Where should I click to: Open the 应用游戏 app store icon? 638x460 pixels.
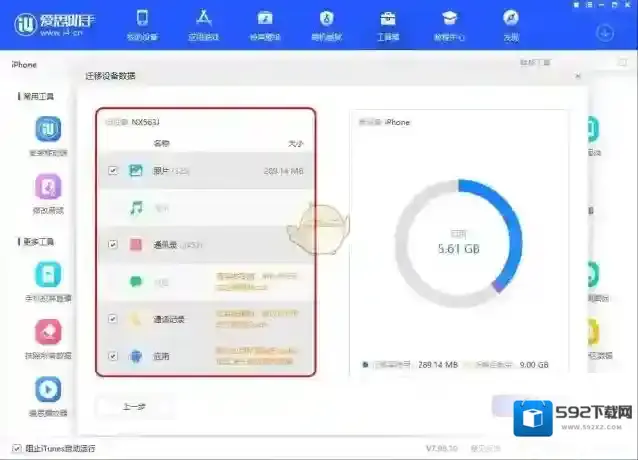tap(203, 24)
